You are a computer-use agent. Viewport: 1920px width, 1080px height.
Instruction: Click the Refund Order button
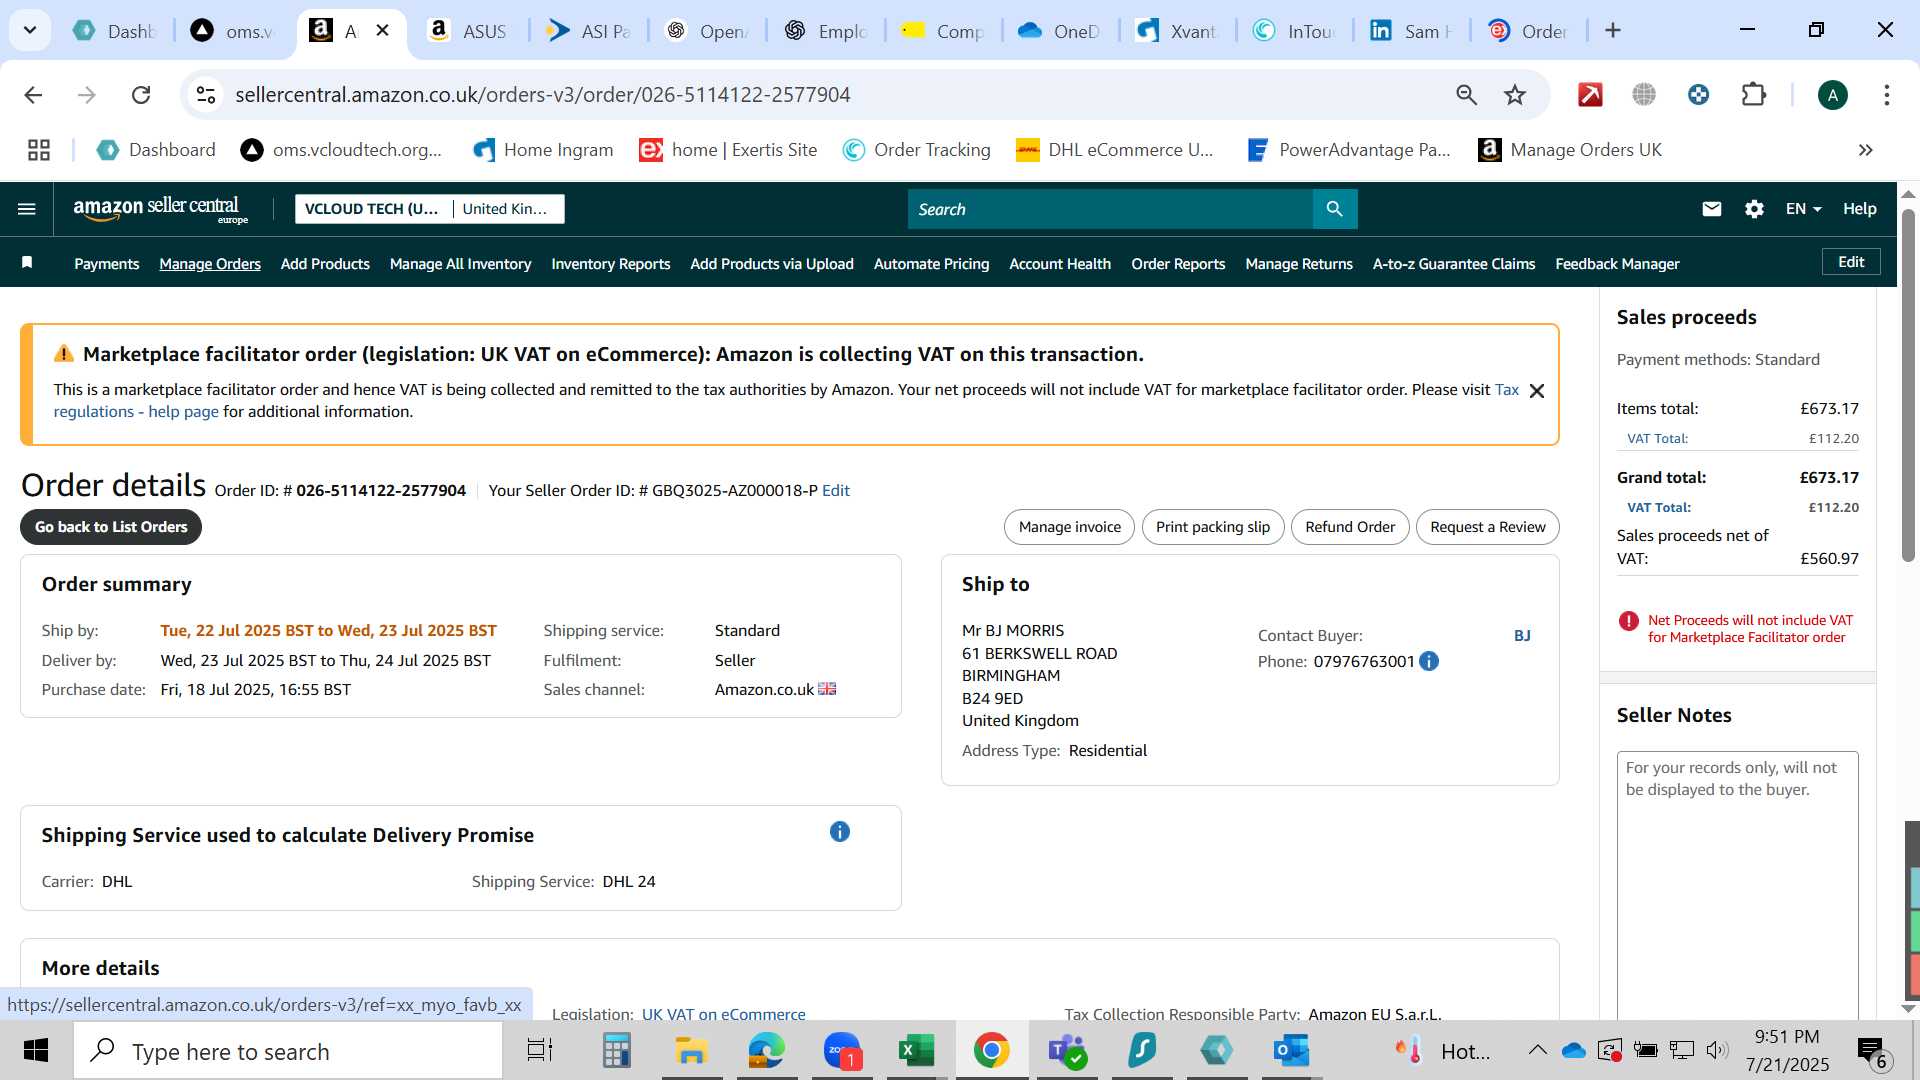(x=1349, y=527)
